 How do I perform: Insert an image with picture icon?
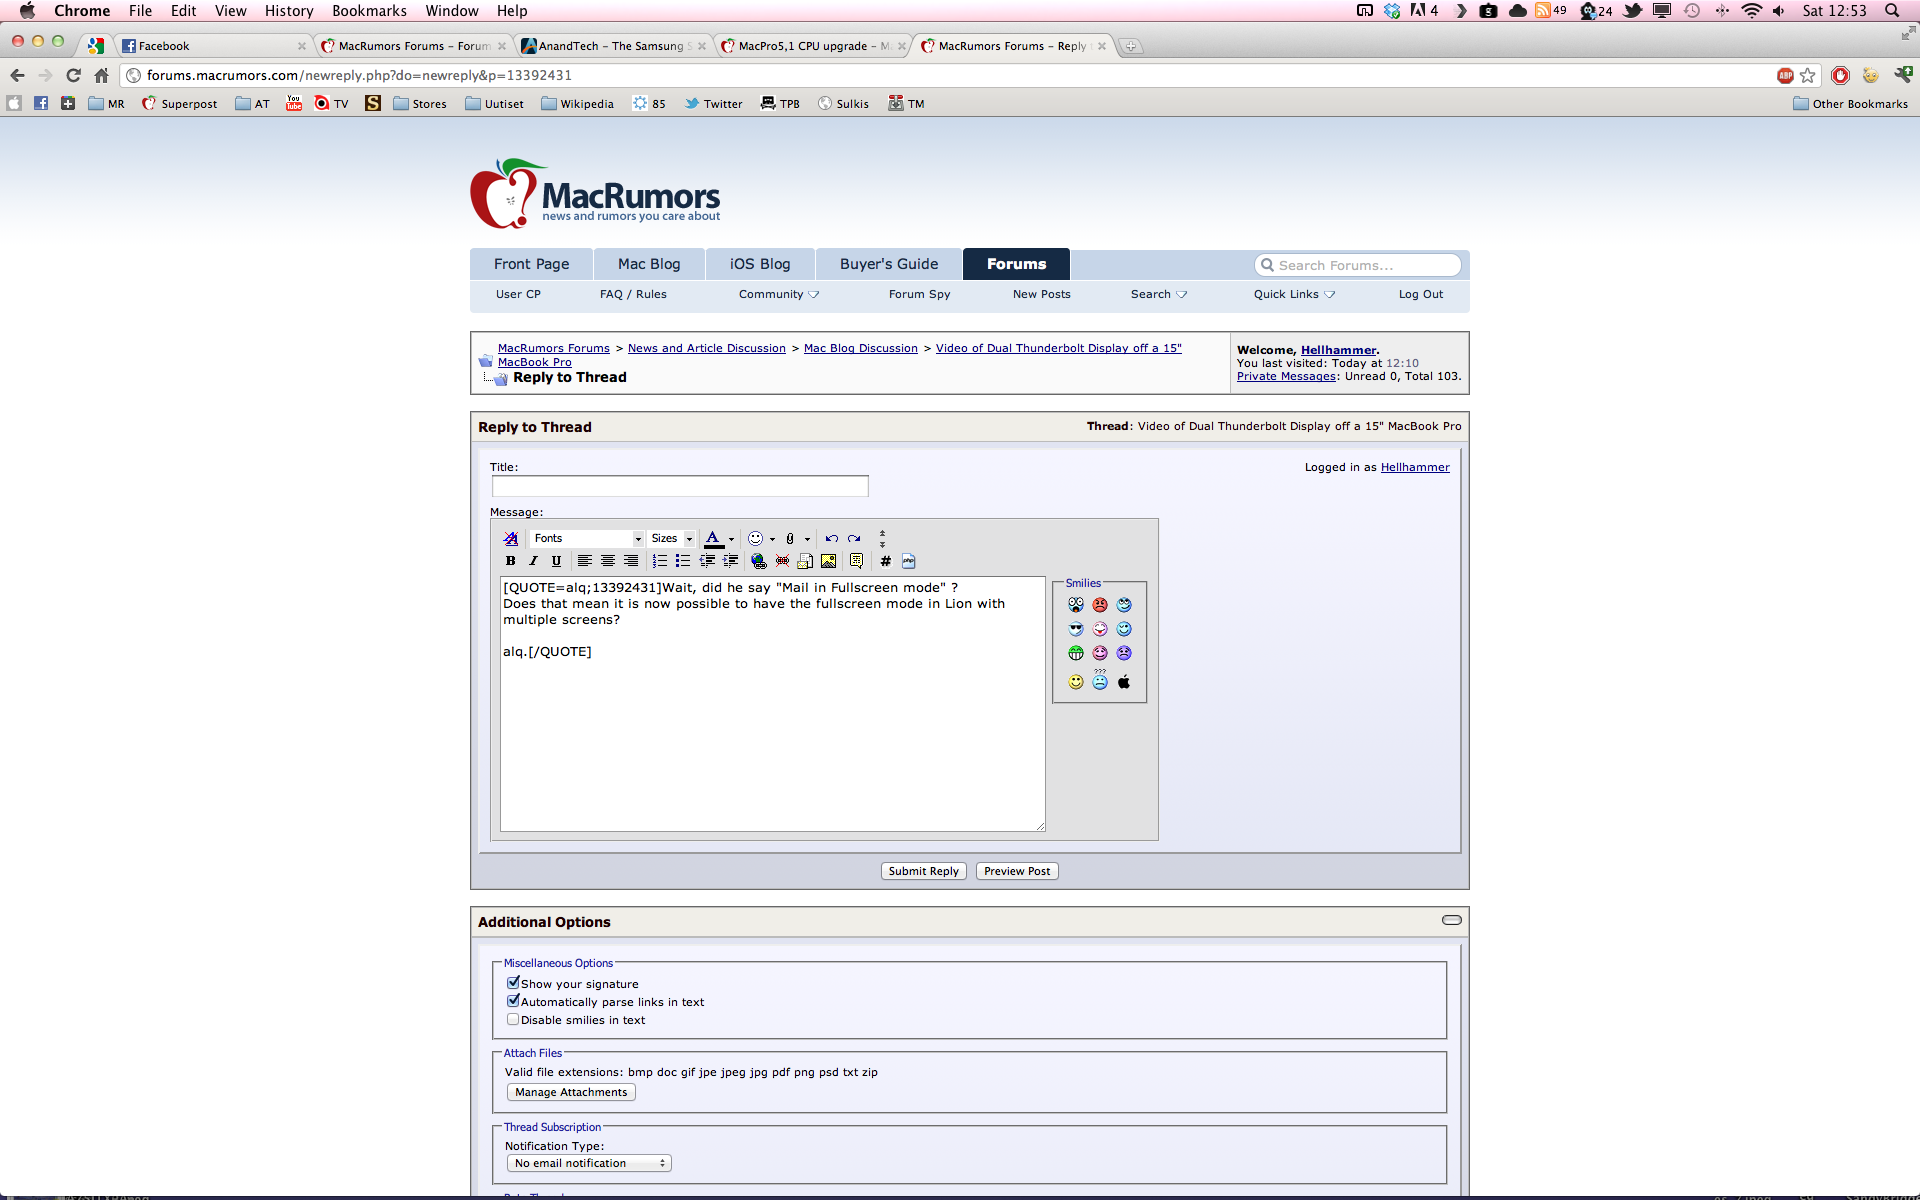pos(828,561)
